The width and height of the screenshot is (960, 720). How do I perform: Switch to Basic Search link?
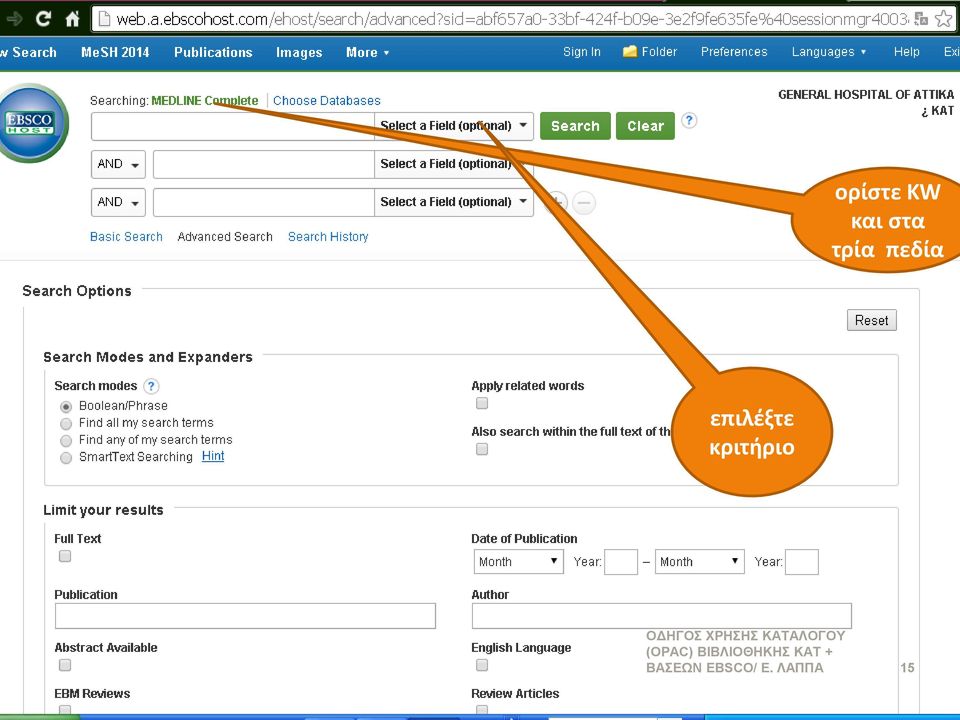[126, 237]
